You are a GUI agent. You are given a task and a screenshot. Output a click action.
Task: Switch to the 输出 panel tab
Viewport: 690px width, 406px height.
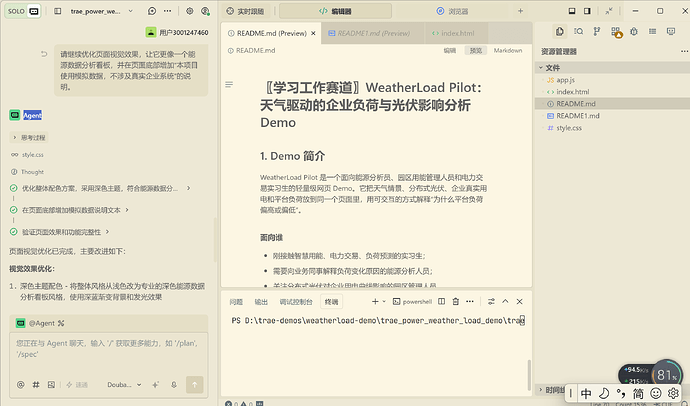click(x=261, y=302)
